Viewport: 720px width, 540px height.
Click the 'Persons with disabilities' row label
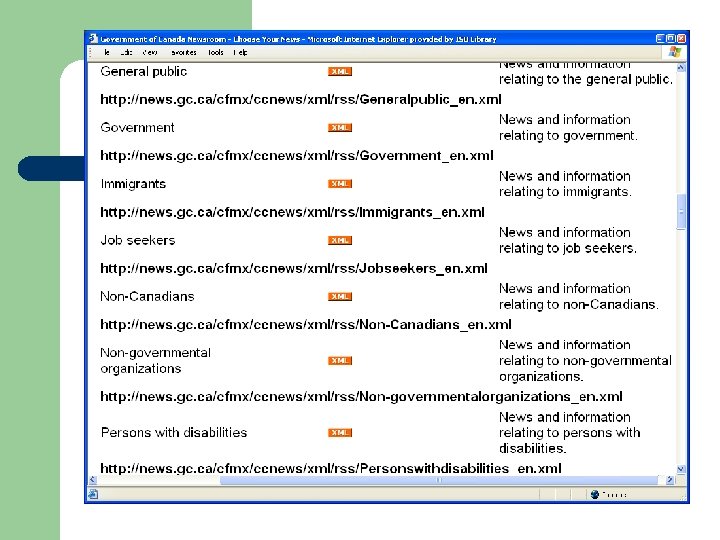coord(174,433)
